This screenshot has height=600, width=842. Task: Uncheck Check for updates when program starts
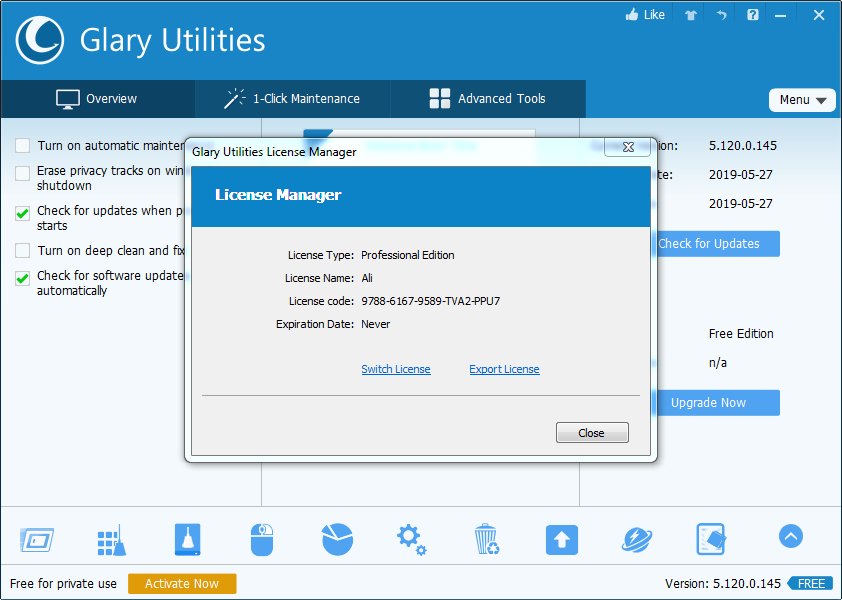coord(23,213)
